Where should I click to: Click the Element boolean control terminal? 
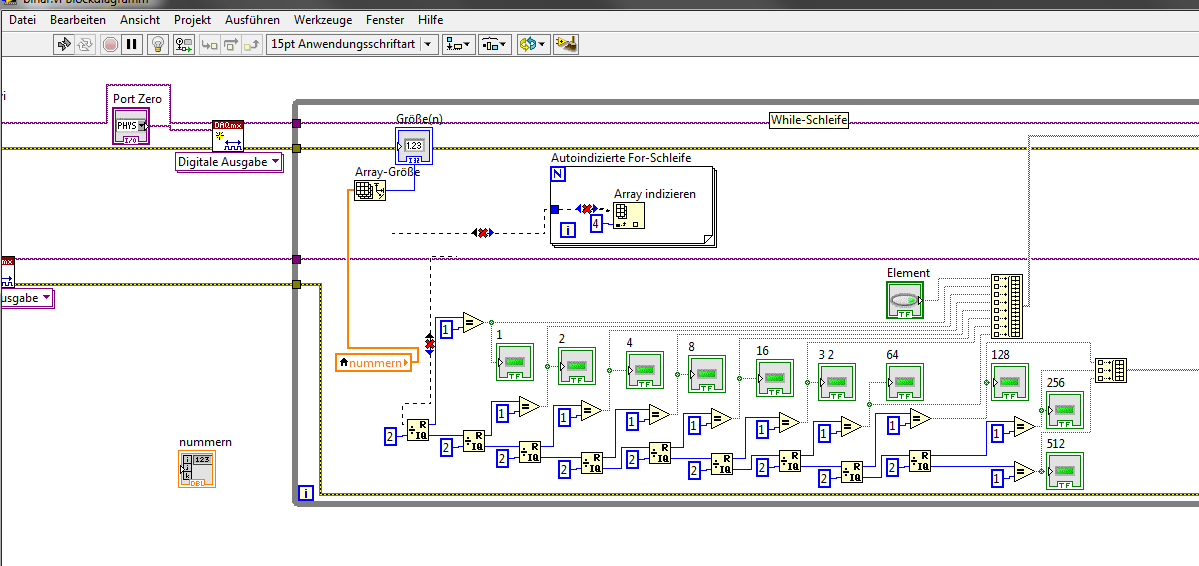click(904, 299)
